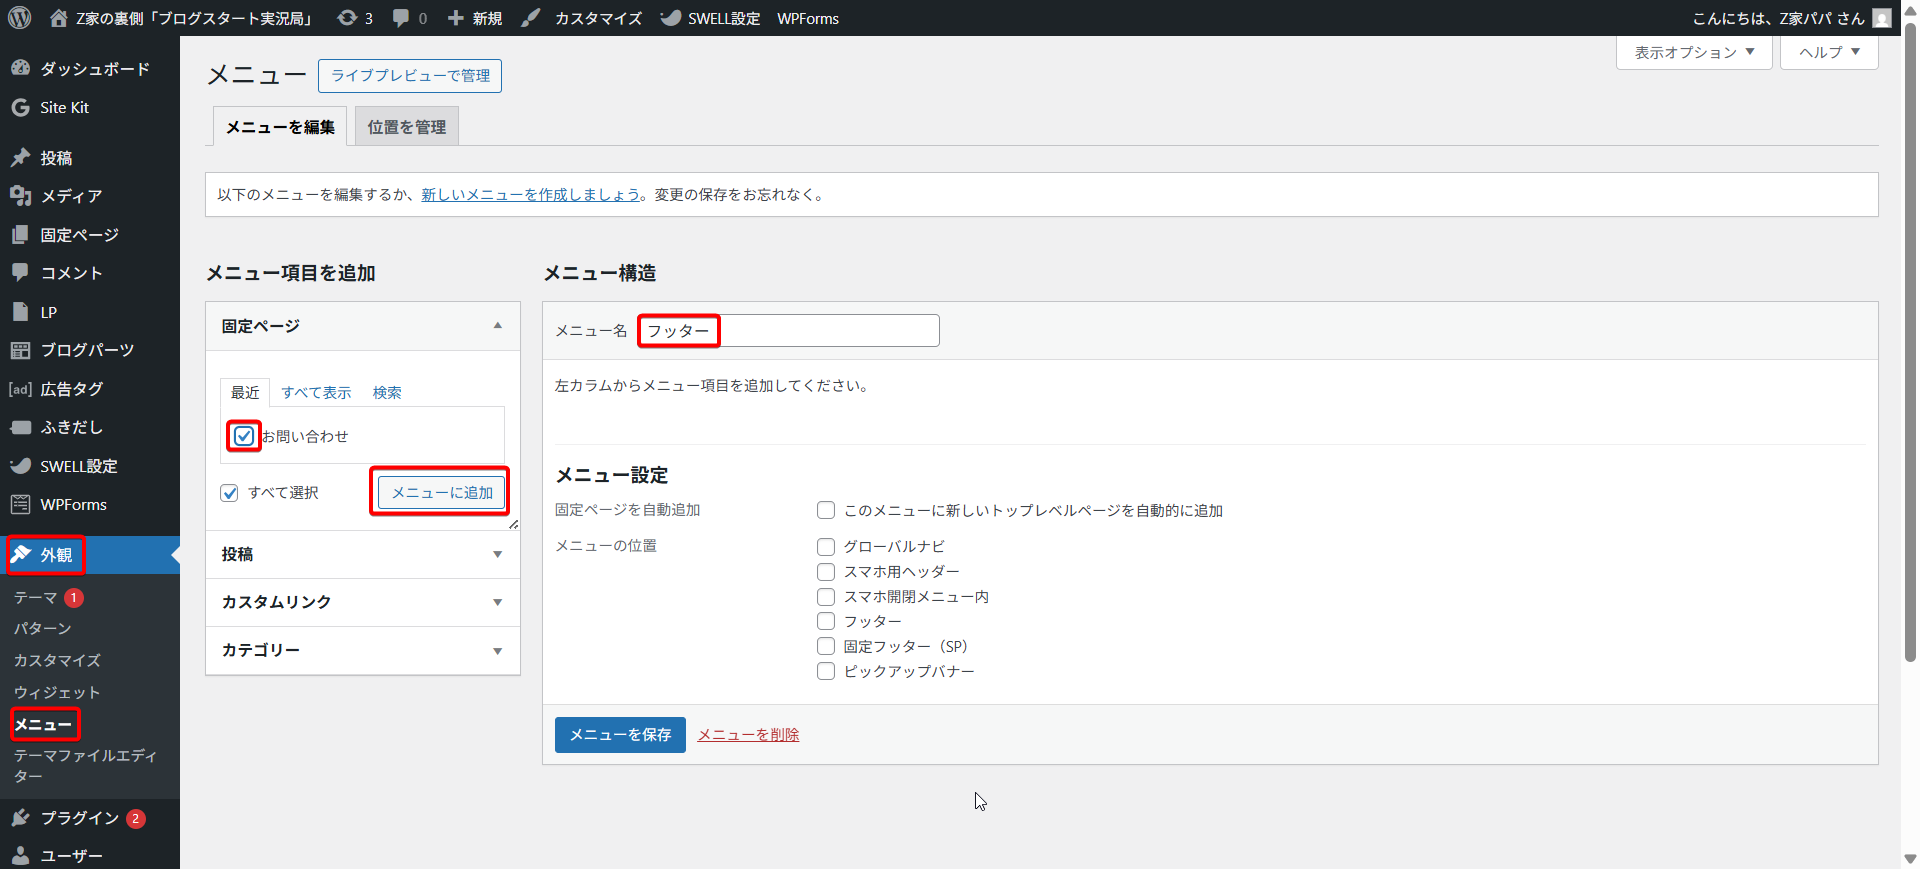Open Site Kit from sidebar
The image size is (1920, 869).
pyautogui.click(x=64, y=108)
